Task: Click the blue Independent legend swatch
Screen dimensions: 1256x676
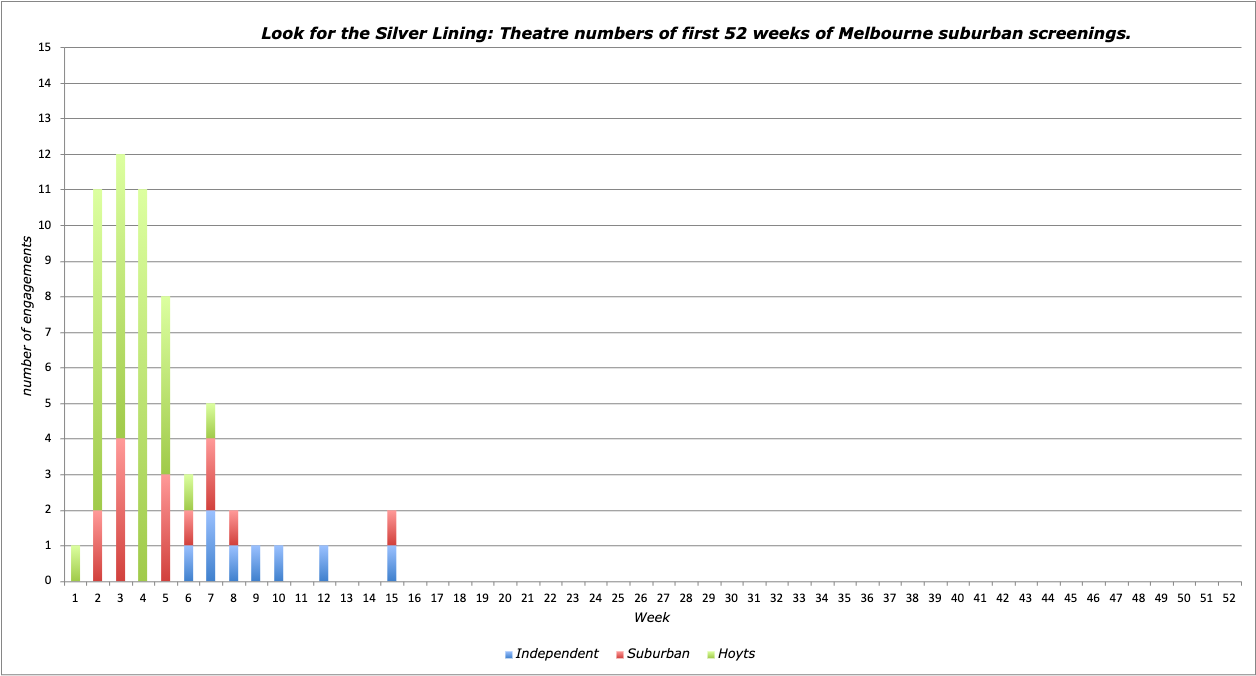Action: (x=509, y=655)
